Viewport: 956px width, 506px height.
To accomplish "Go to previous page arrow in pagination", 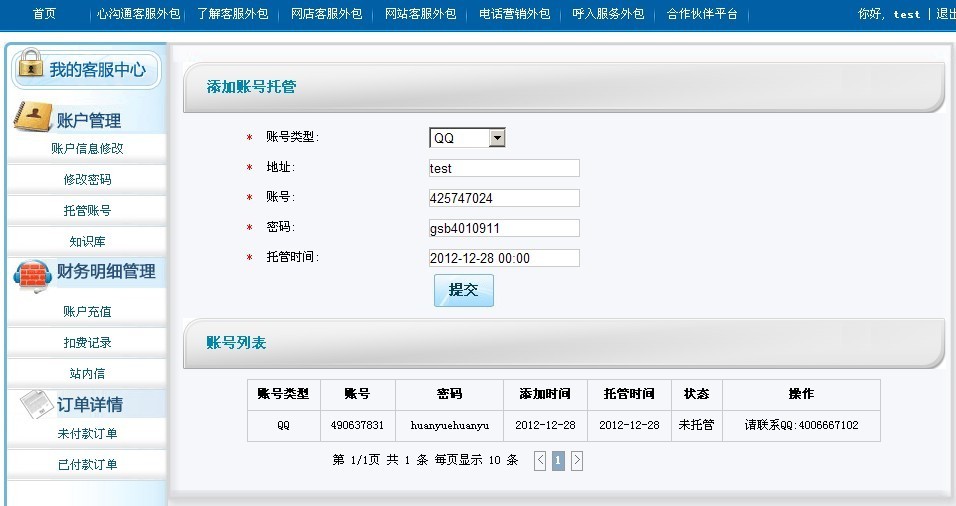I will (x=540, y=460).
